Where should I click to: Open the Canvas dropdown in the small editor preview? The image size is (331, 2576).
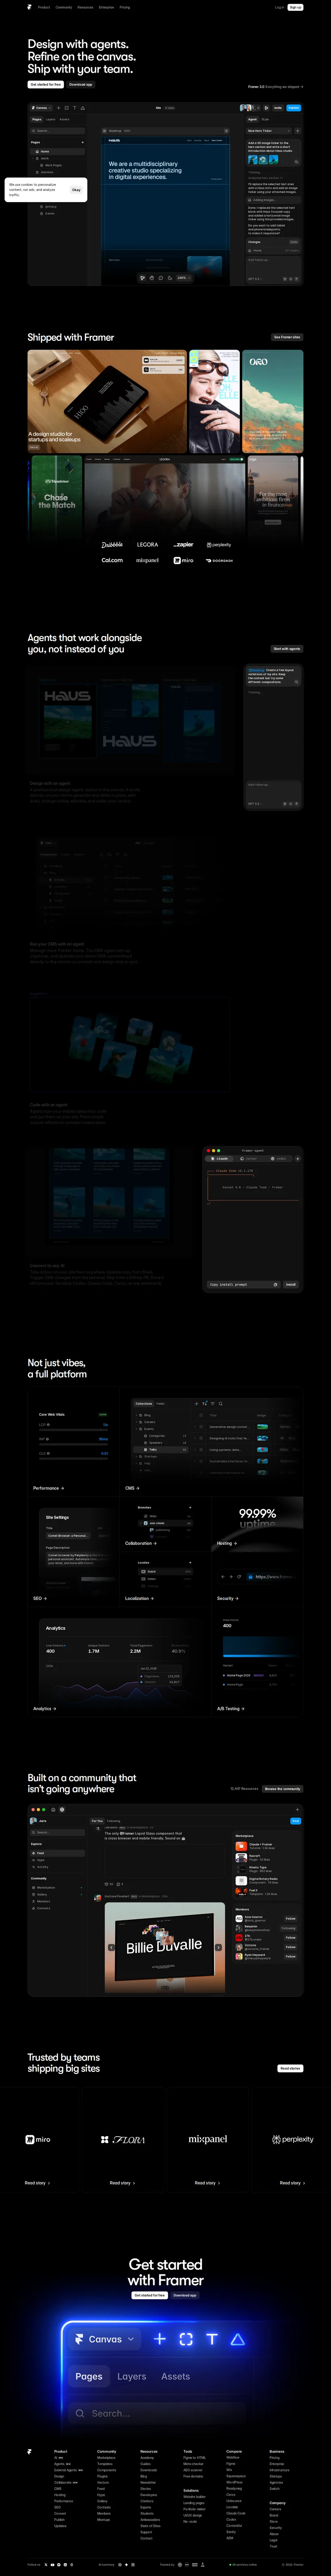[x=41, y=108]
